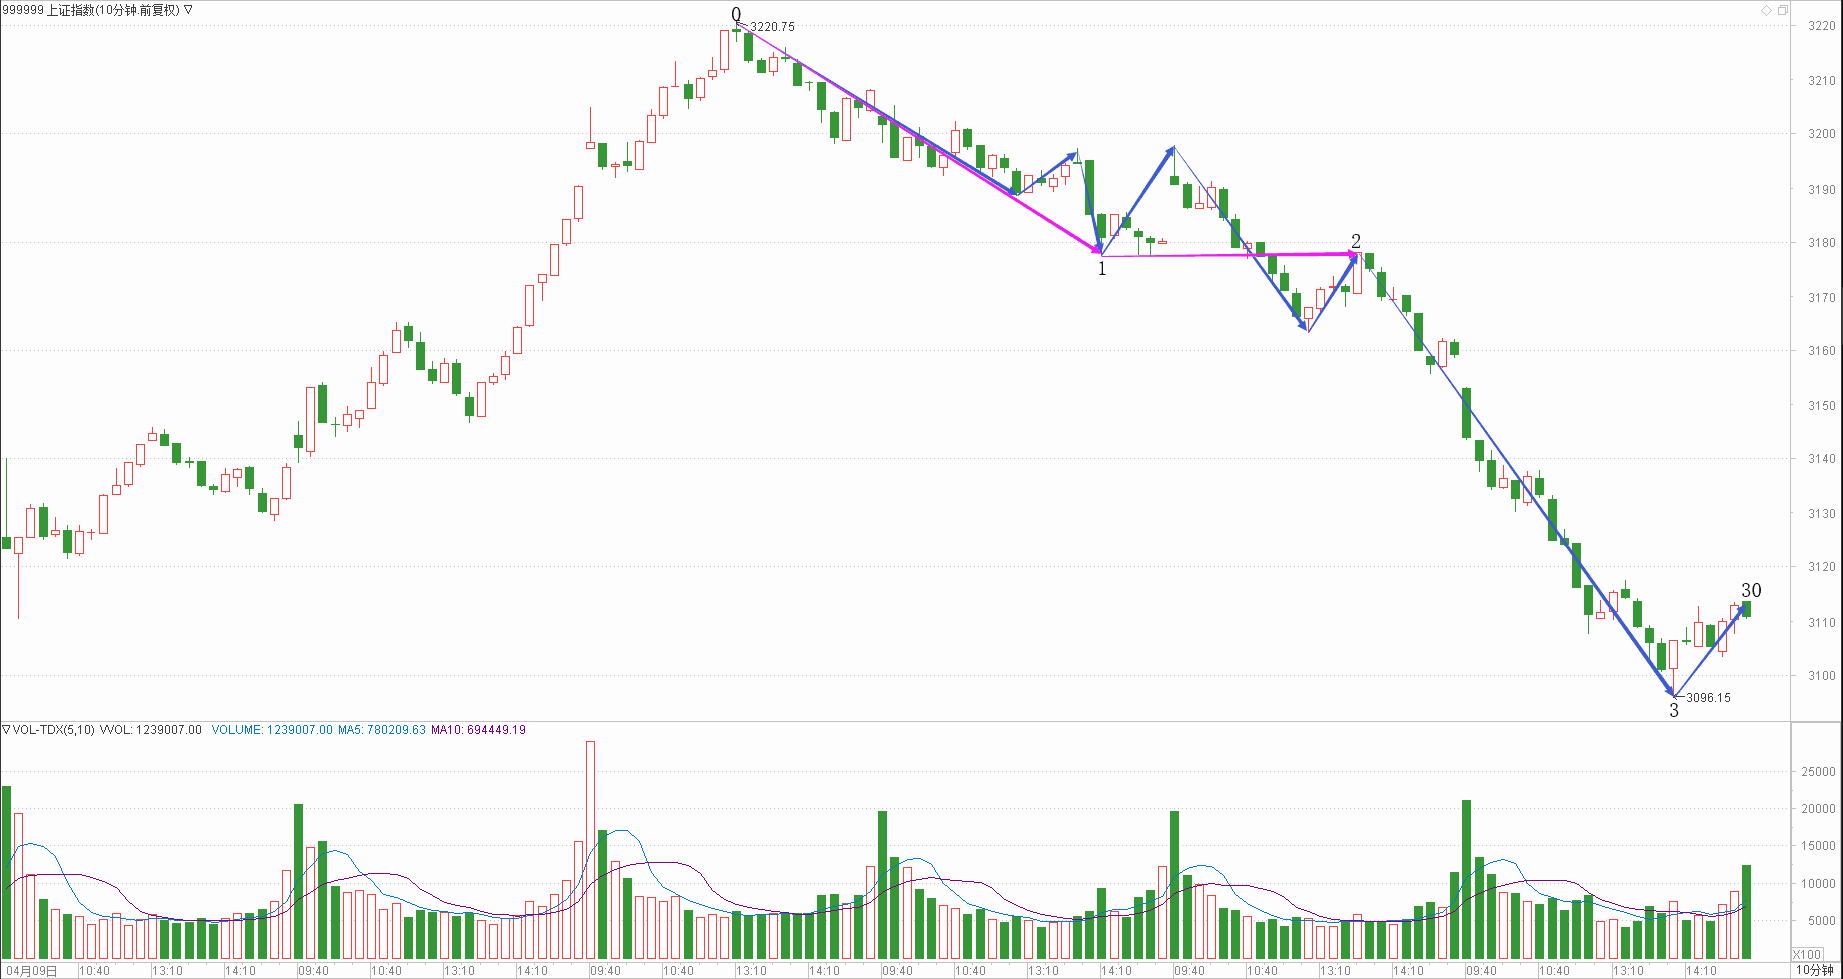
Task: Click the MA5 value in volume header
Action: pos(382,730)
